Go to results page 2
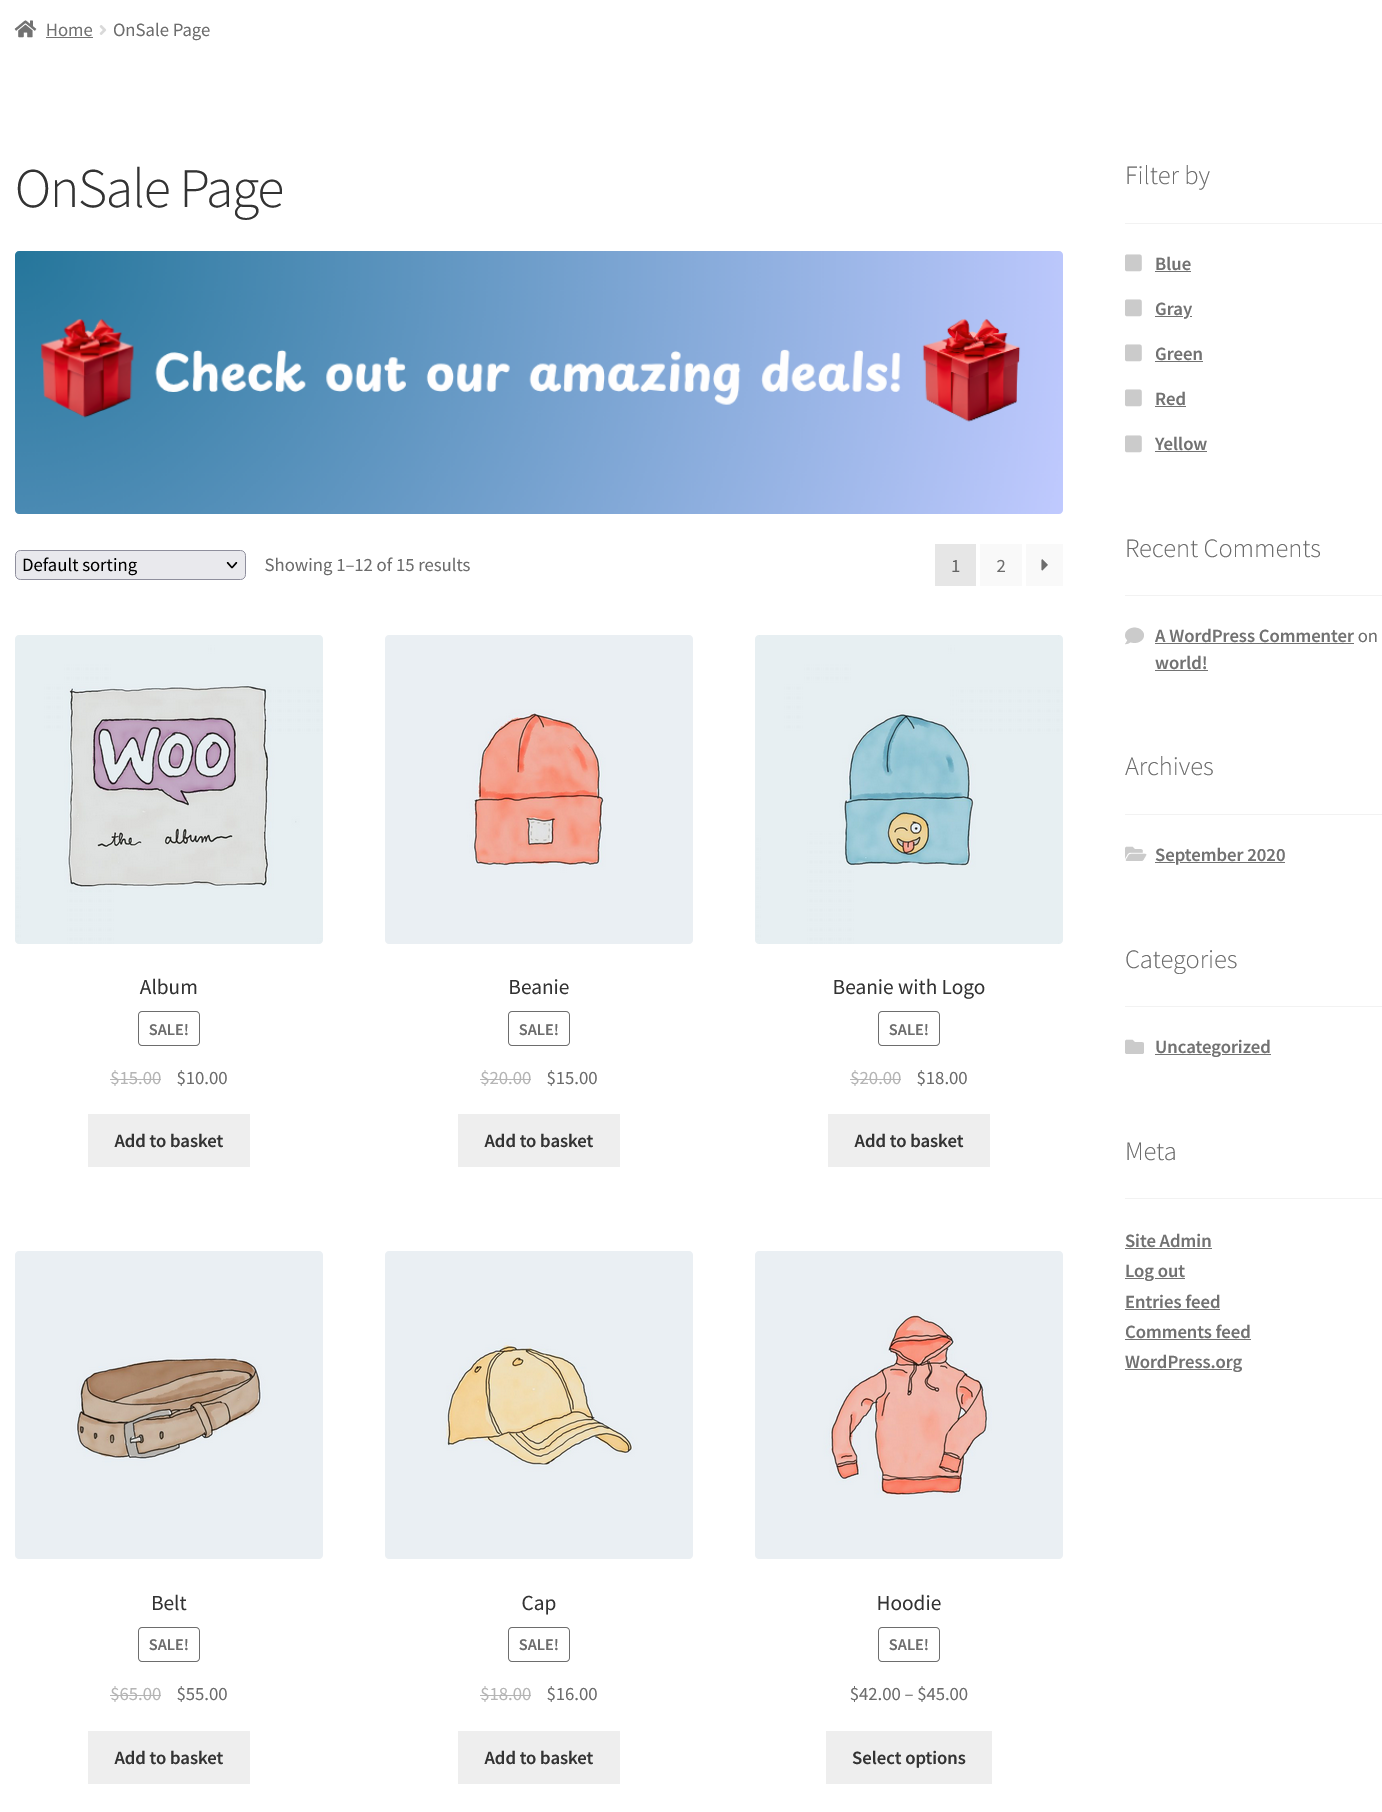 [x=1001, y=565]
